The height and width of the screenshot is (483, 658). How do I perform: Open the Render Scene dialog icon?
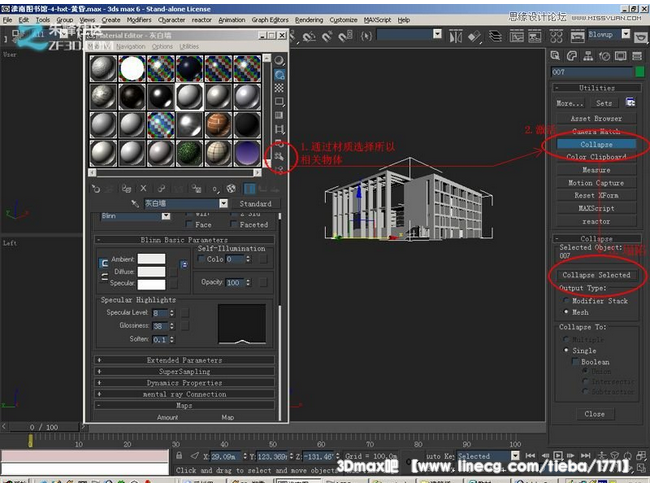[x=577, y=37]
